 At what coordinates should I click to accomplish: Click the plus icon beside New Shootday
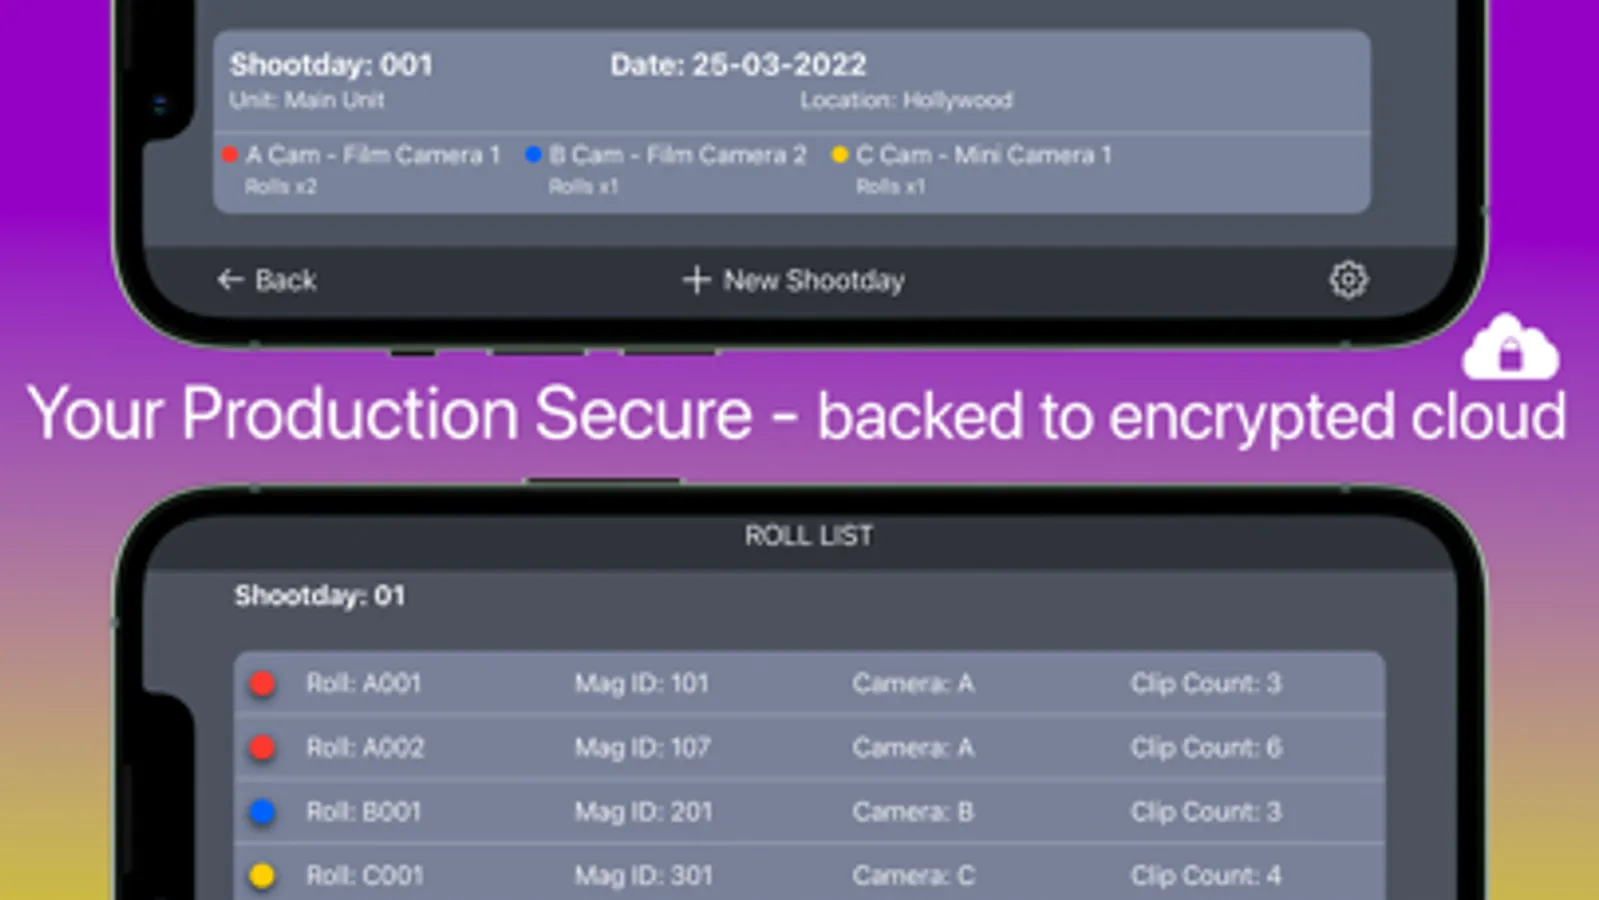point(696,280)
